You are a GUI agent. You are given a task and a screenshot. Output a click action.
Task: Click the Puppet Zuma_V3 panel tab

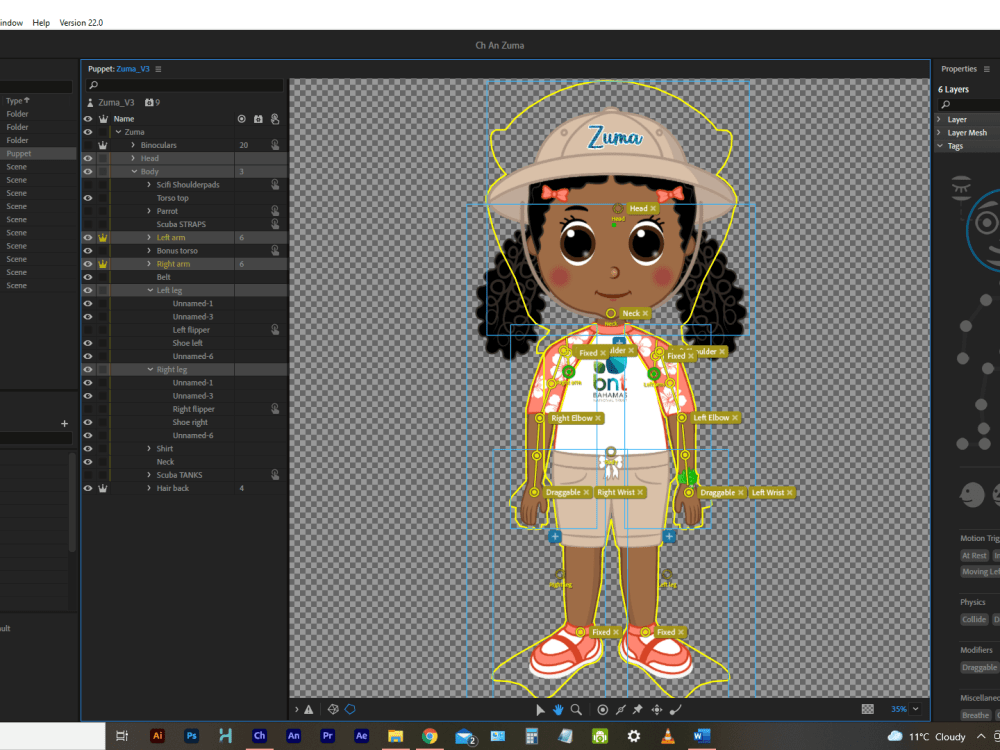coord(119,69)
